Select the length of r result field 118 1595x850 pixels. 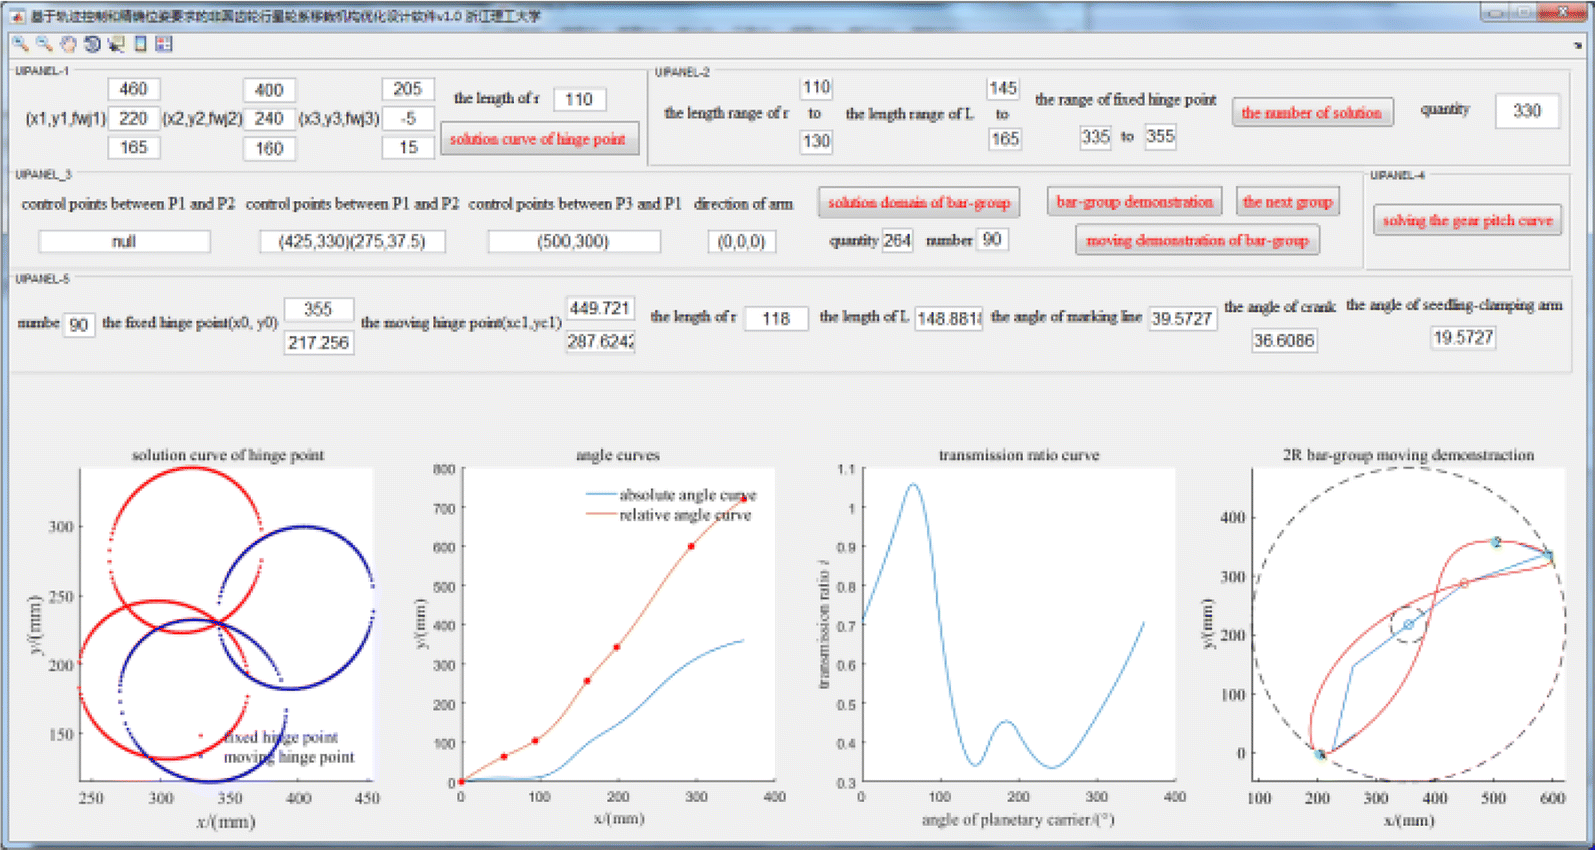(776, 319)
